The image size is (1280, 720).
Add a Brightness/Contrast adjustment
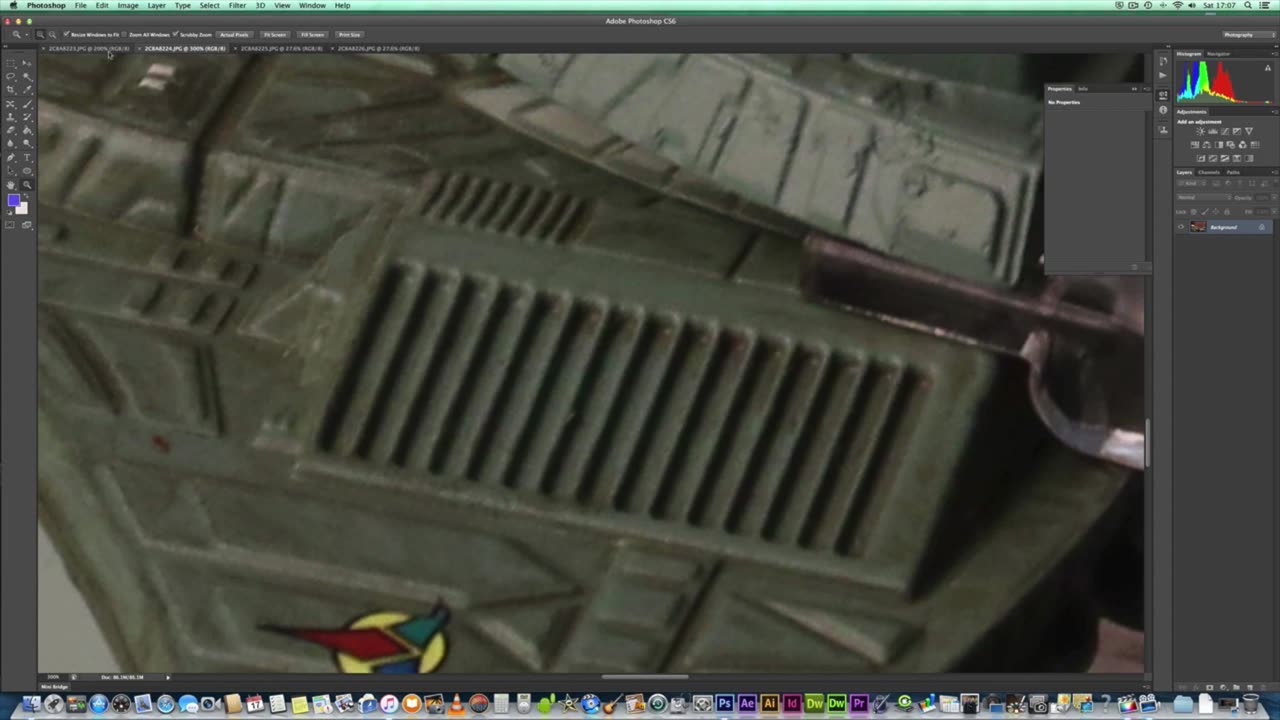[1200, 131]
